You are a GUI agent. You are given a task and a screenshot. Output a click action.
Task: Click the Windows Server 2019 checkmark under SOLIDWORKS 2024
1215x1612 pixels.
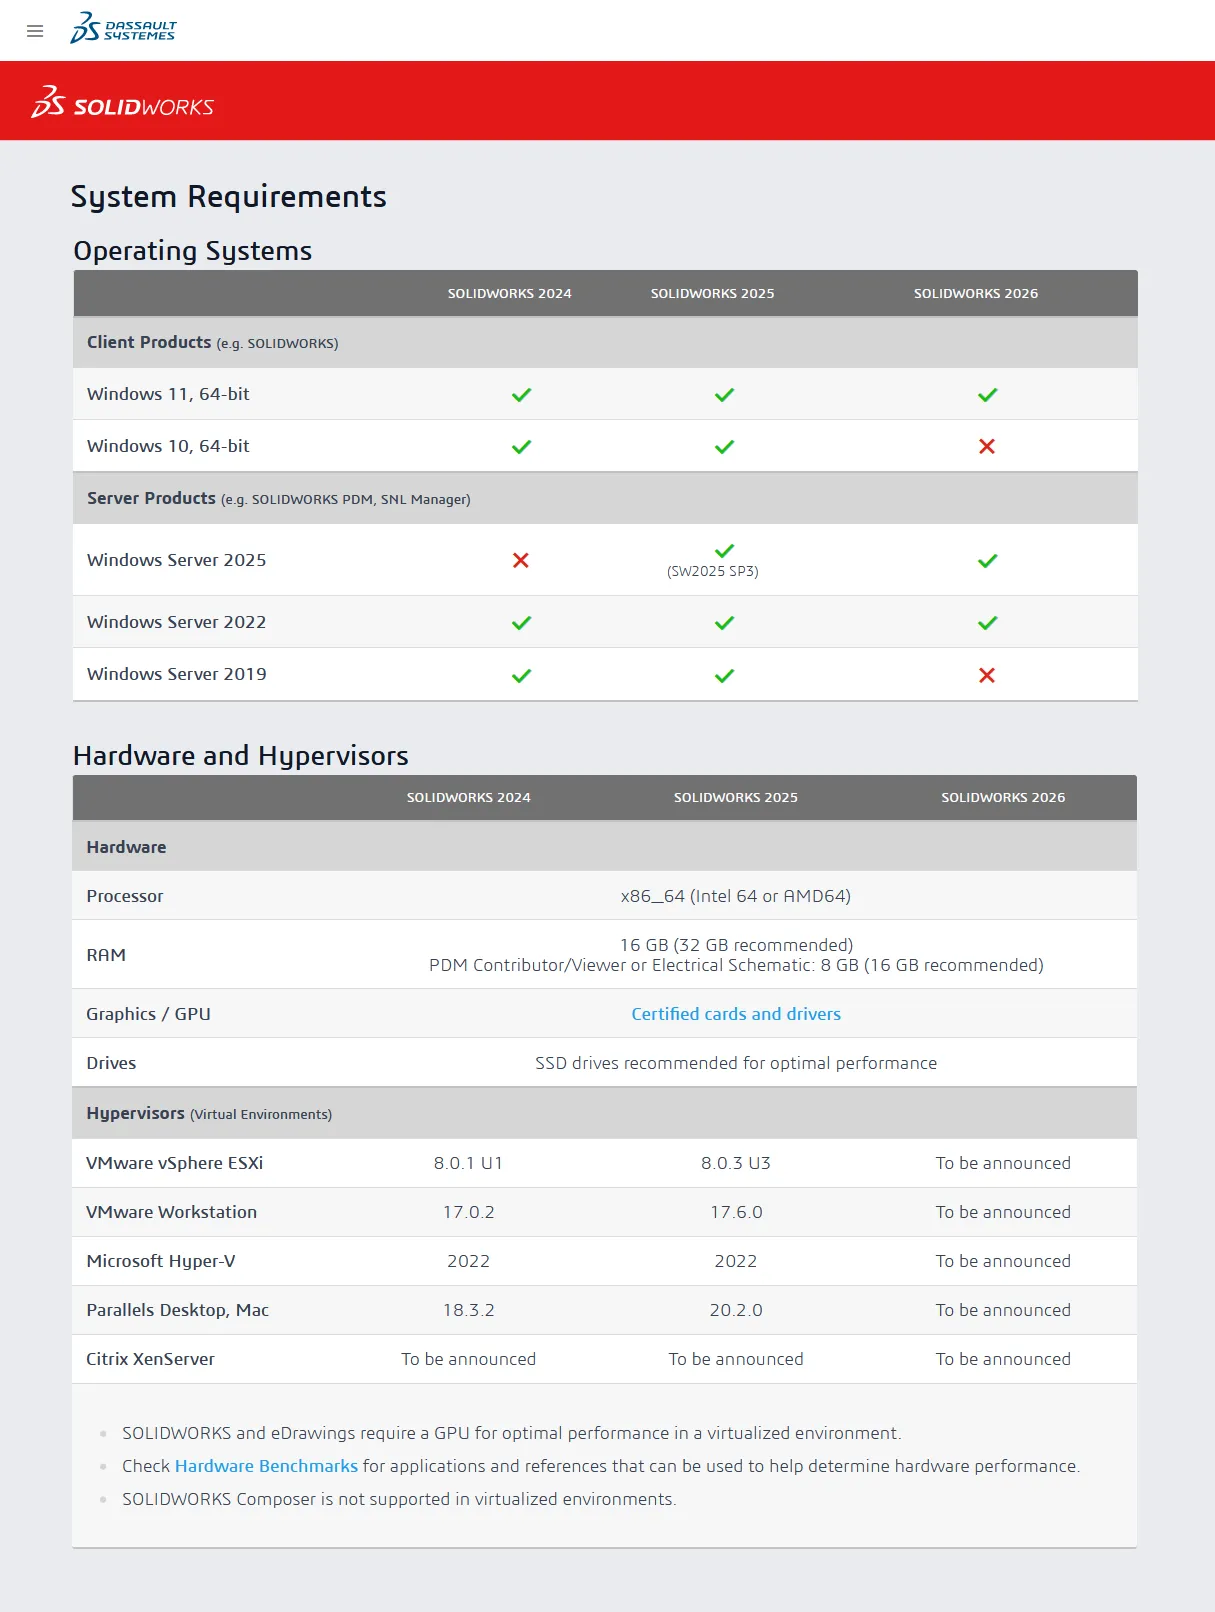click(x=521, y=676)
